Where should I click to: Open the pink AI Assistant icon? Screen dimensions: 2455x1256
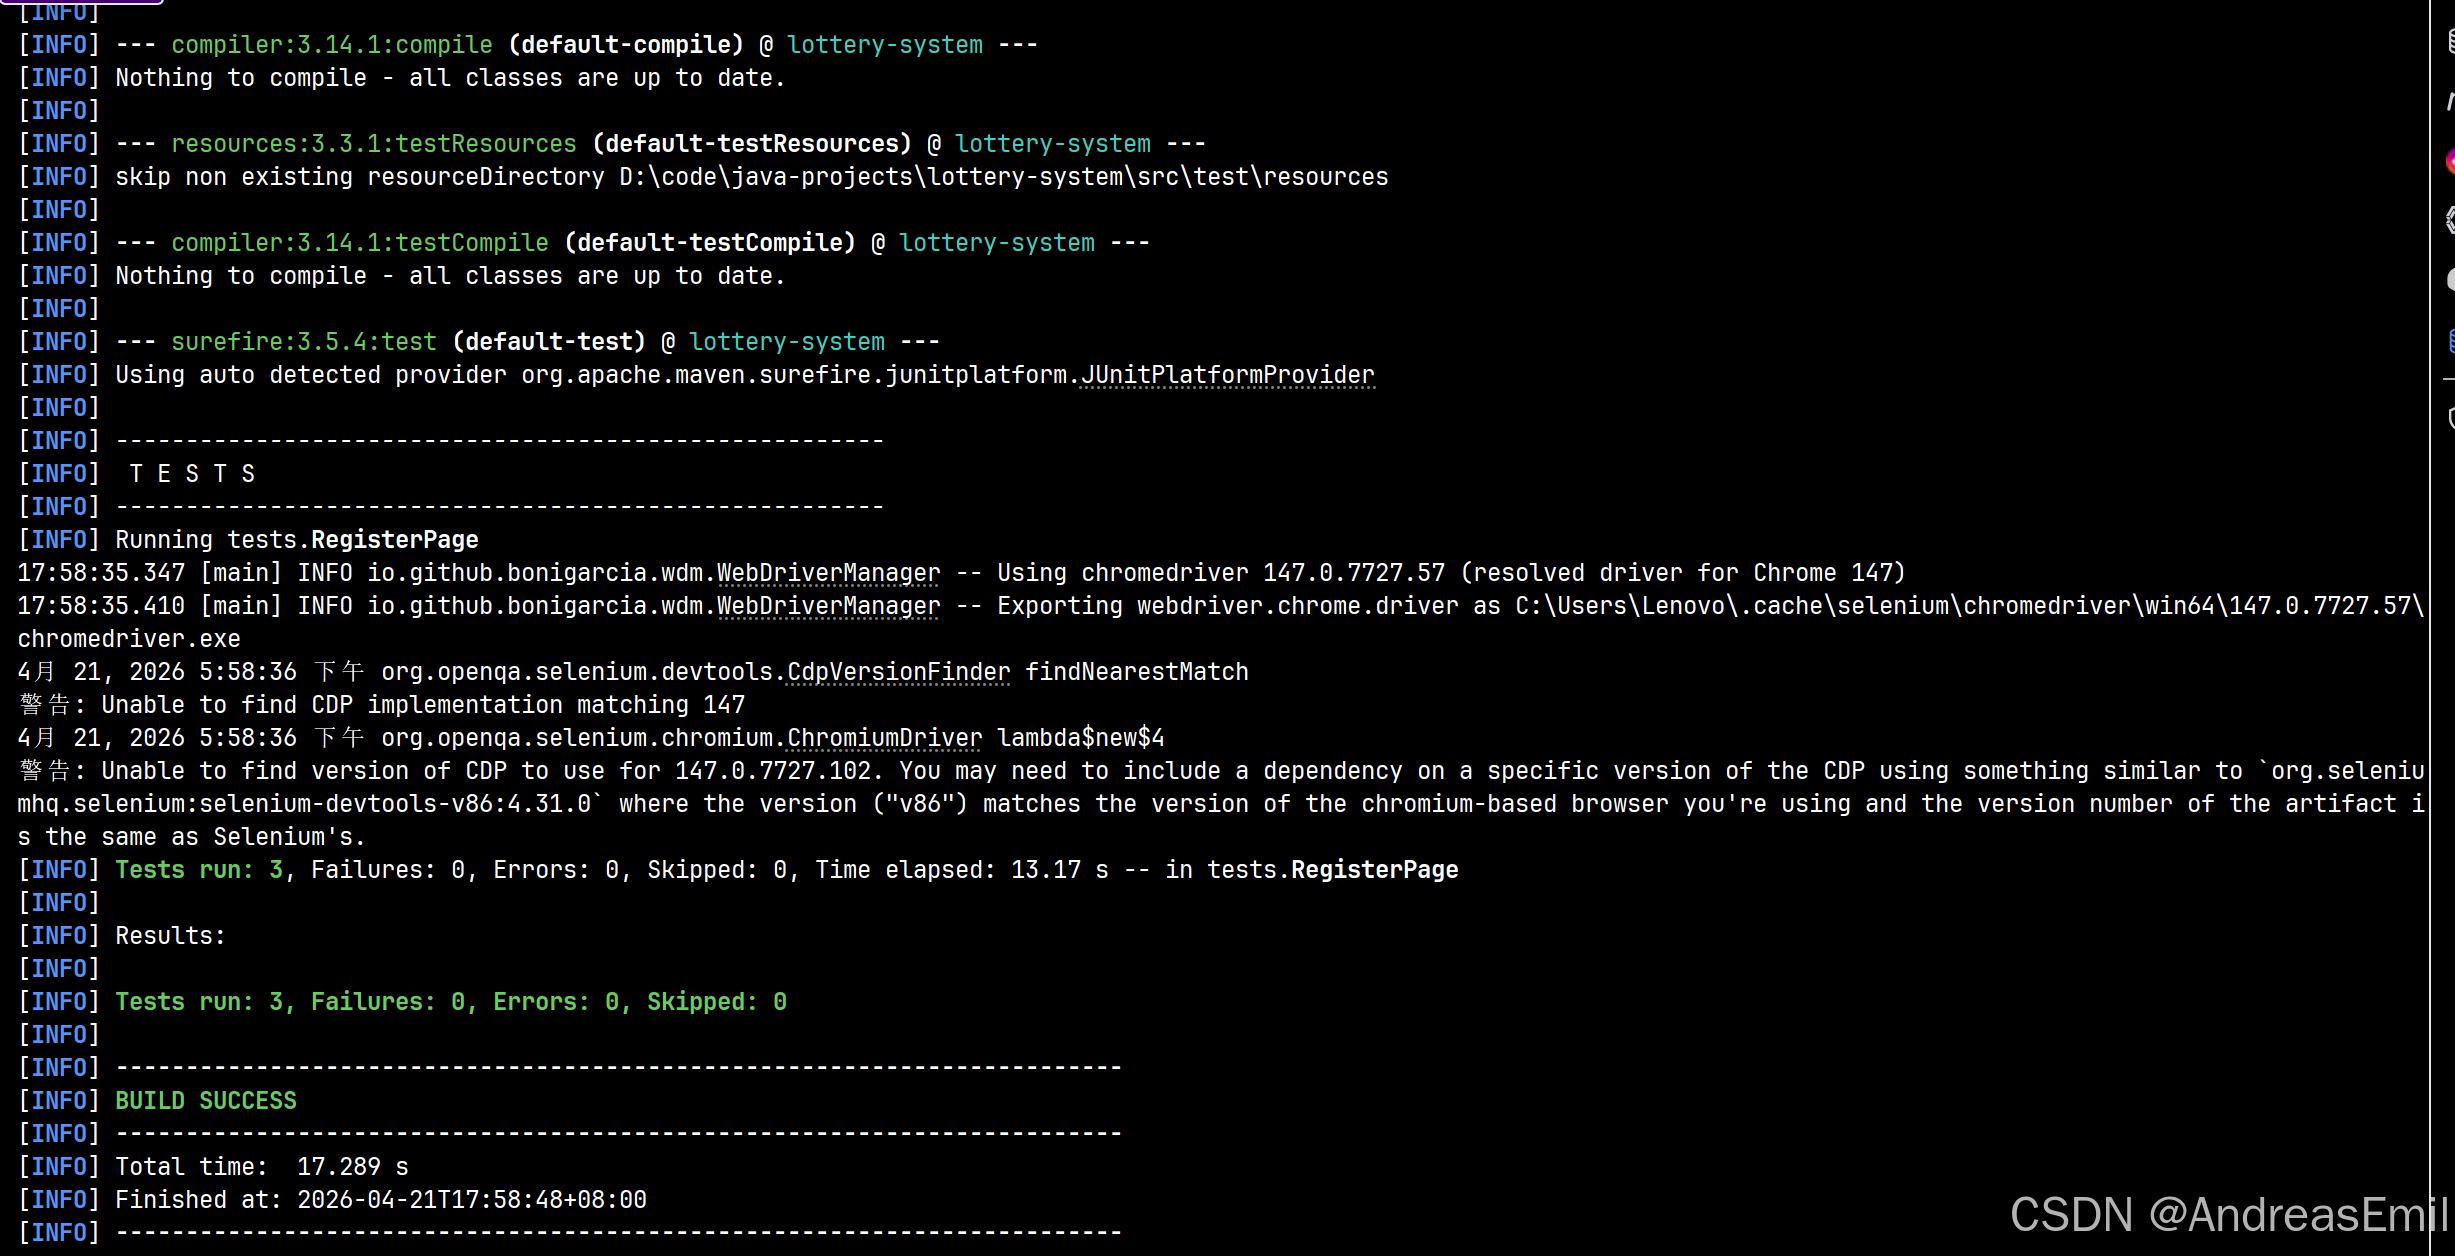point(2449,160)
